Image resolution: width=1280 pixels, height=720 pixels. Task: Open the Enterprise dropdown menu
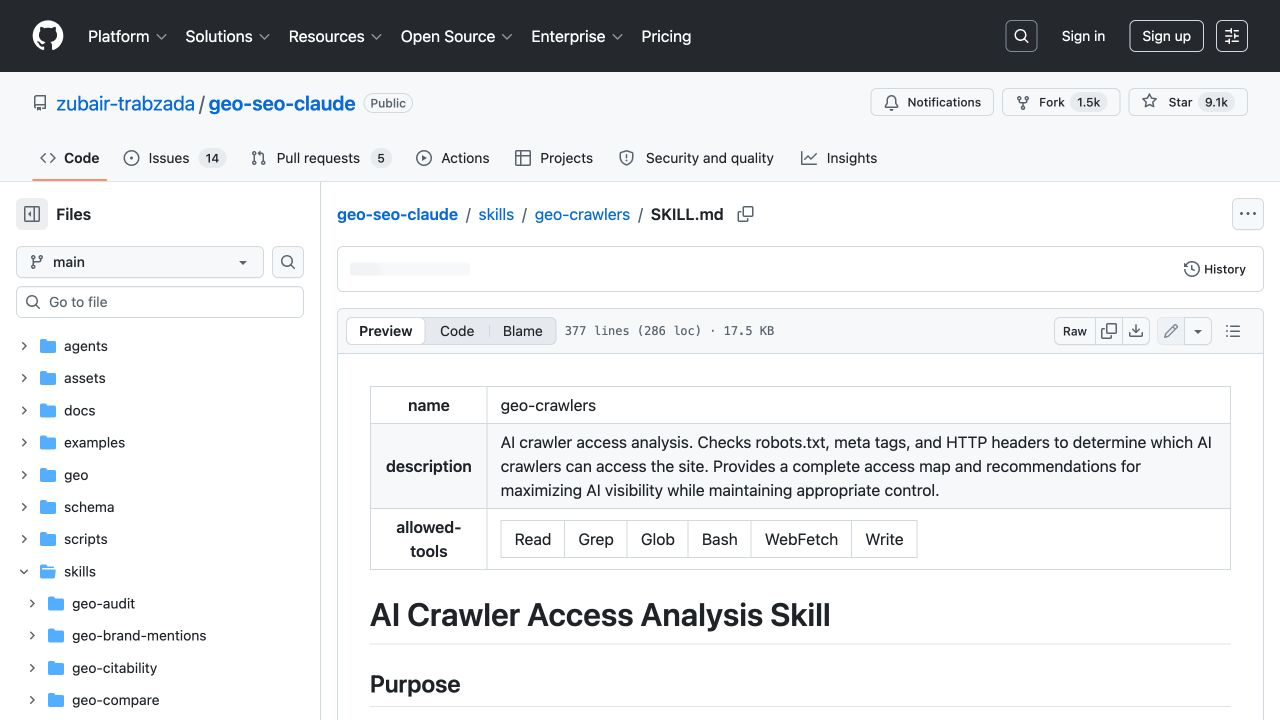(x=577, y=36)
